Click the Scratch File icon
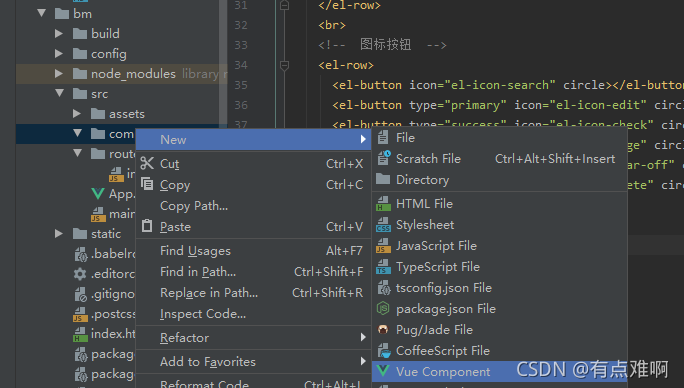The width and height of the screenshot is (684, 388). (x=383, y=158)
